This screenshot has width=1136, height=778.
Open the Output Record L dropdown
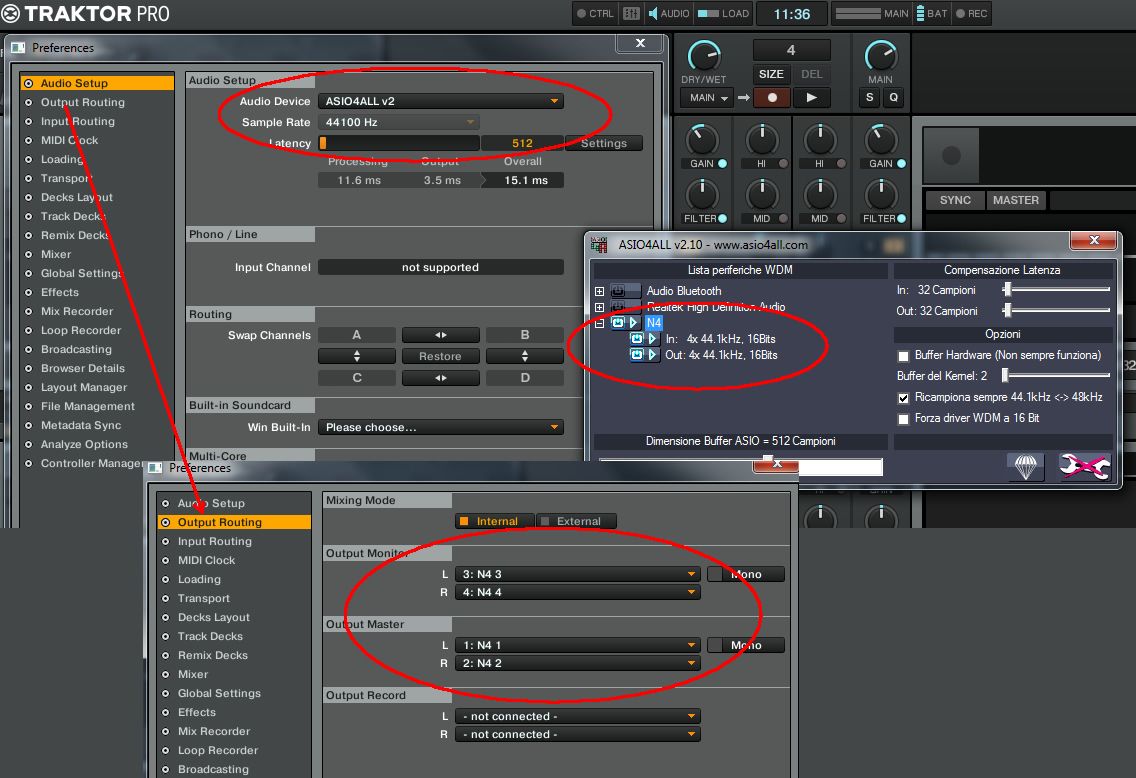click(577, 716)
